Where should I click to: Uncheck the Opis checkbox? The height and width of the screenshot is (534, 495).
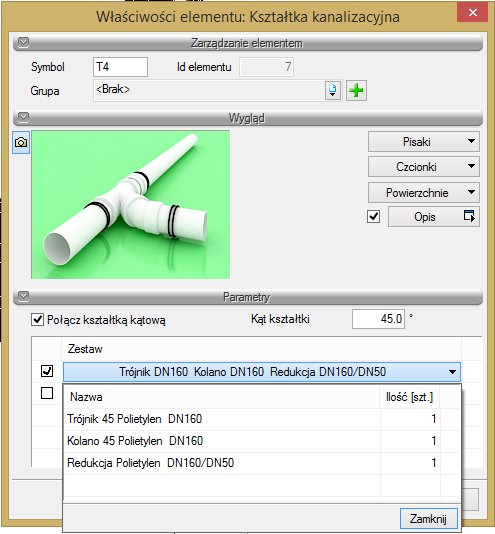[x=373, y=217]
